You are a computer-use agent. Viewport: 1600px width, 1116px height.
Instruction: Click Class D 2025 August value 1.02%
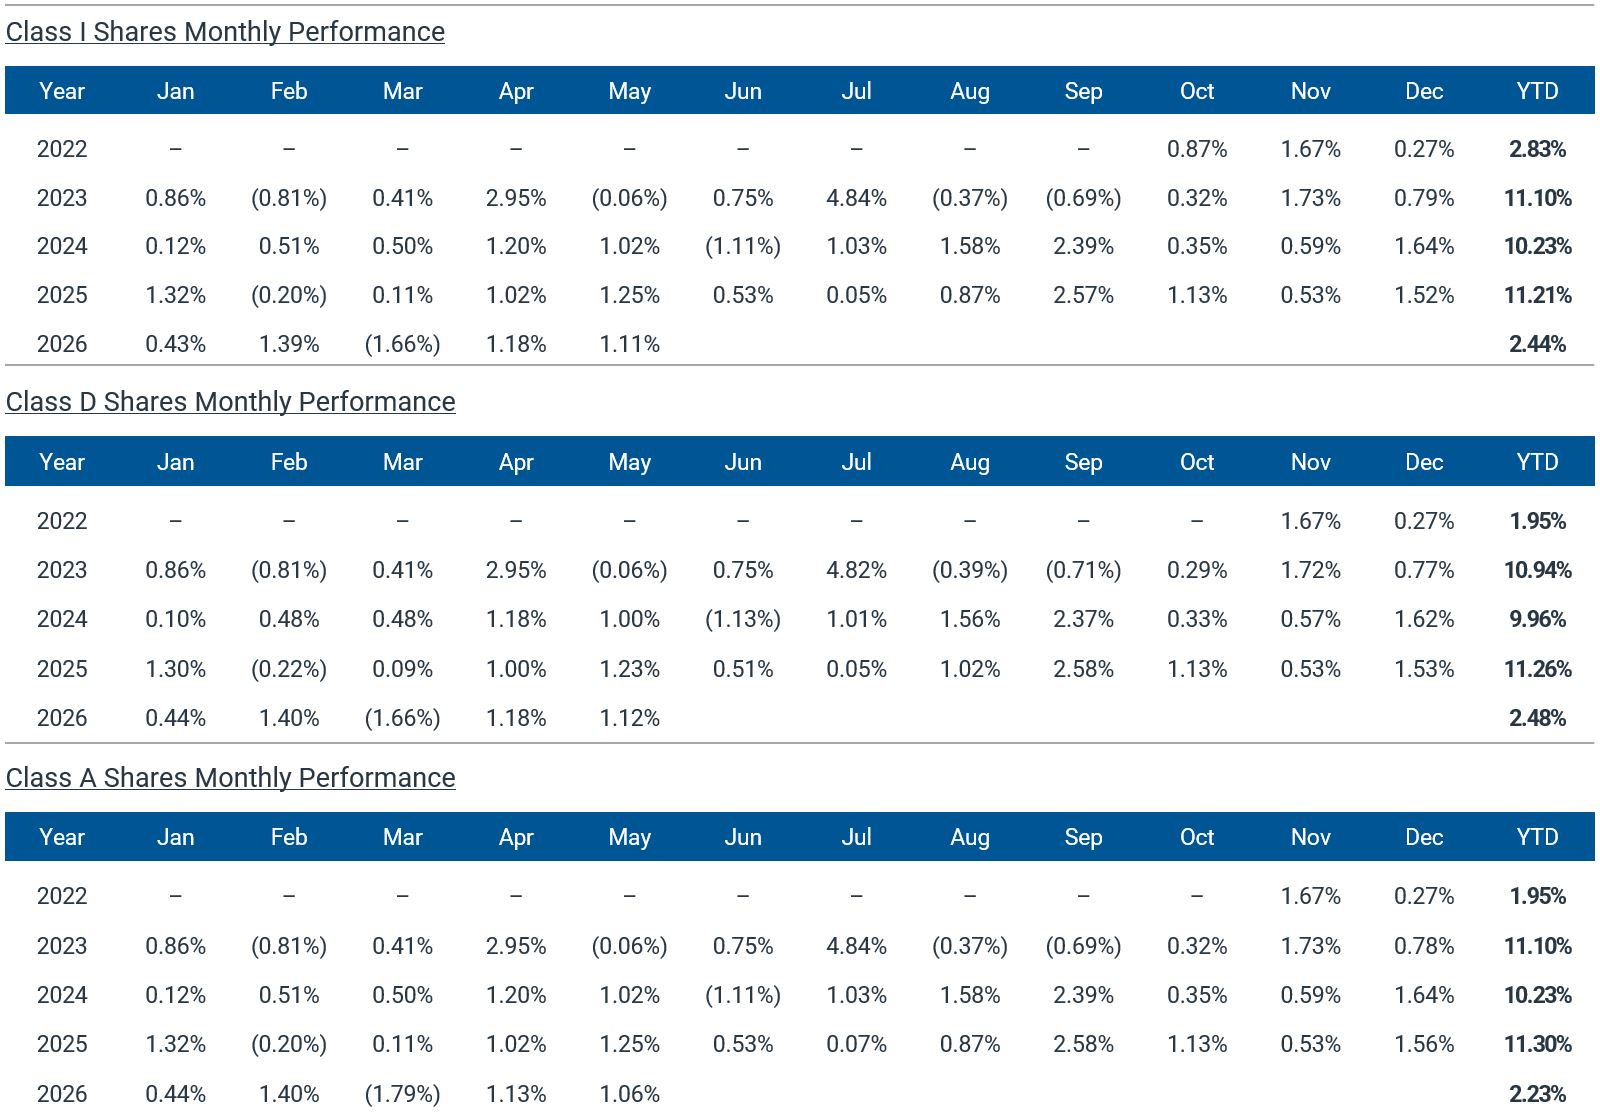[970, 669]
